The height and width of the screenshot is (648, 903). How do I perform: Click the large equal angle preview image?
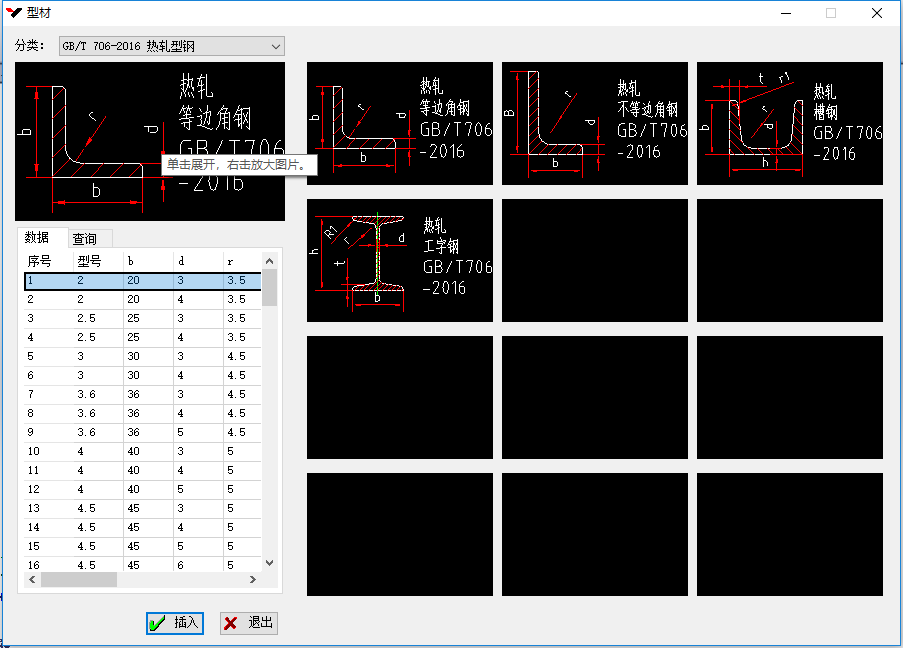click(x=149, y=134)
